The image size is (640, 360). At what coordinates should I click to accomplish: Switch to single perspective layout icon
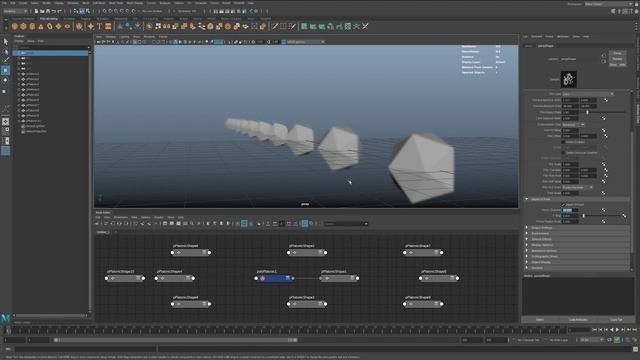point(5,122)
